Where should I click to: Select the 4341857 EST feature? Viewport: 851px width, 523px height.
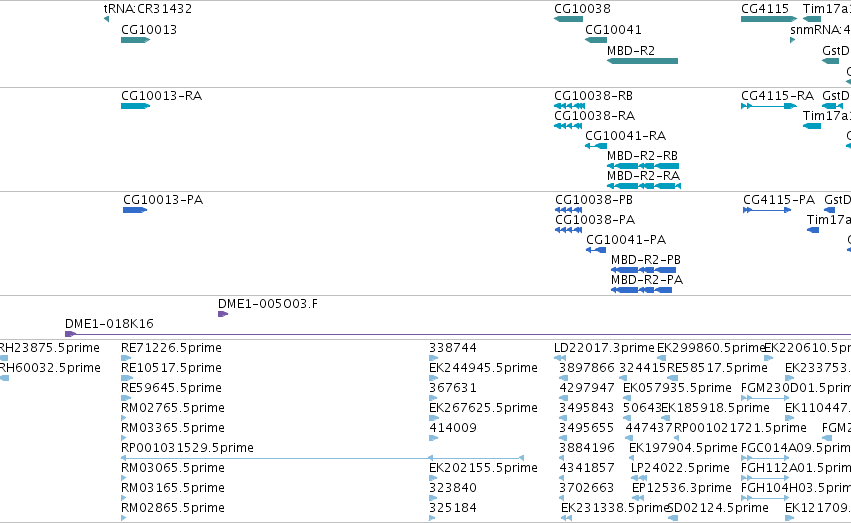(x=563, y=479)
